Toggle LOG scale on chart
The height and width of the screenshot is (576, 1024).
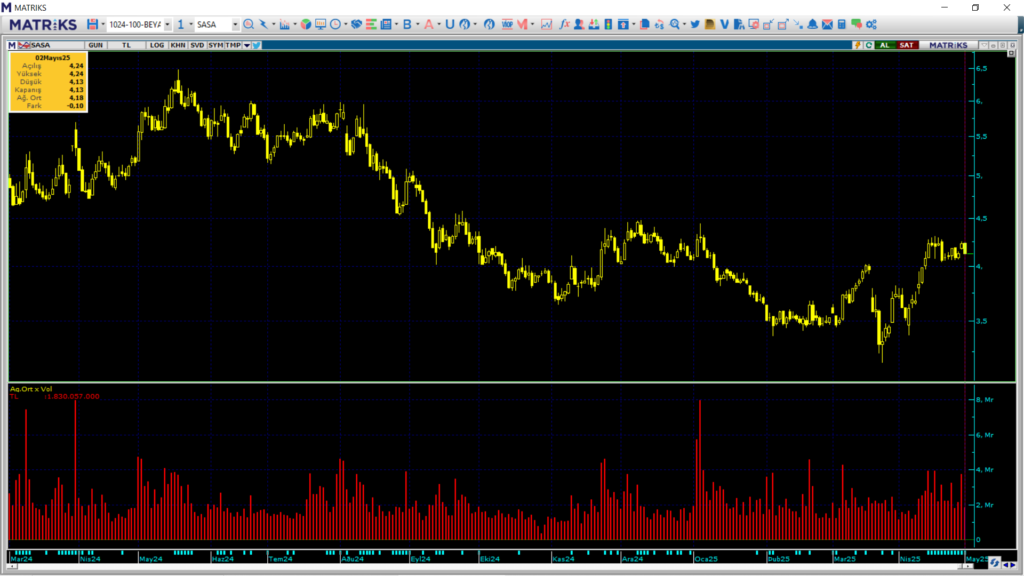point(157,45)
